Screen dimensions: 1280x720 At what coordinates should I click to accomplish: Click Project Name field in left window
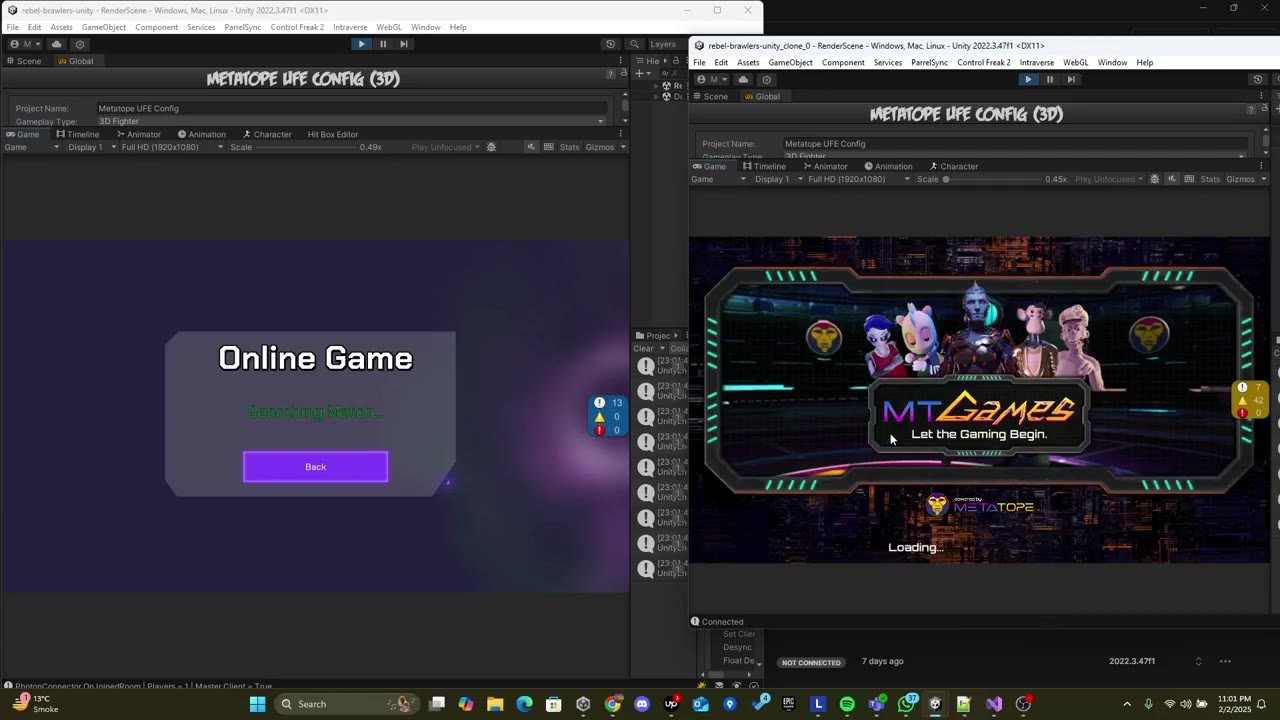pyautogui.click(x=351, y=108)
